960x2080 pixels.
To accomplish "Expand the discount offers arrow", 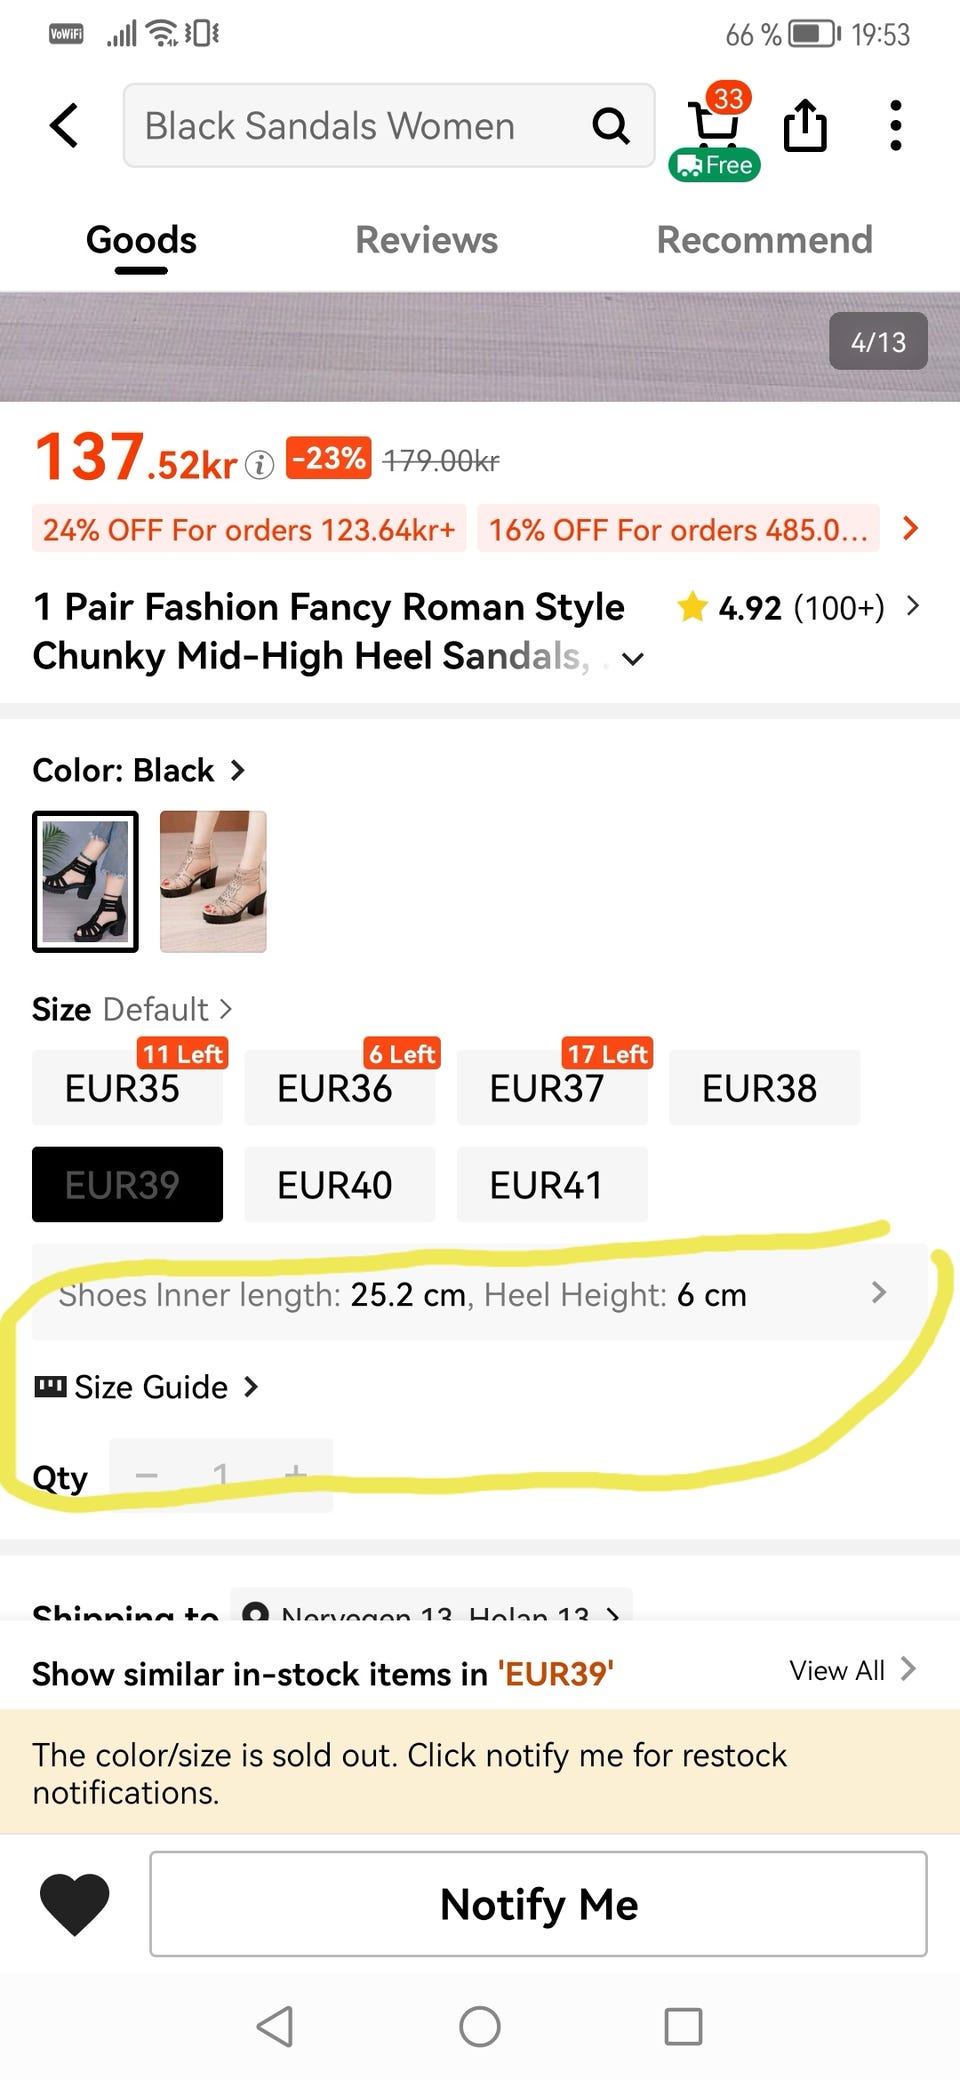I will (x=910, y=528).
